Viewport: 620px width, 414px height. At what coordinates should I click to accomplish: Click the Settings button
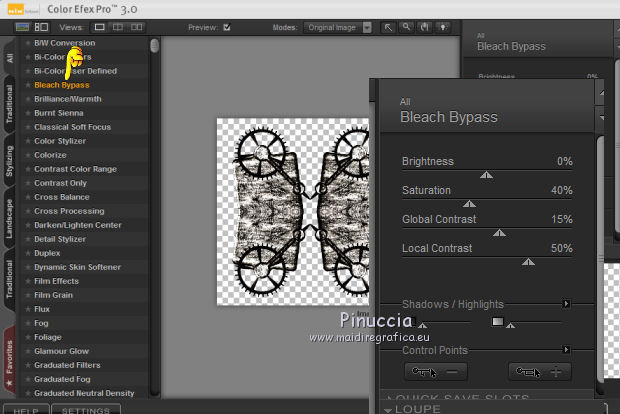coord(86,409)
